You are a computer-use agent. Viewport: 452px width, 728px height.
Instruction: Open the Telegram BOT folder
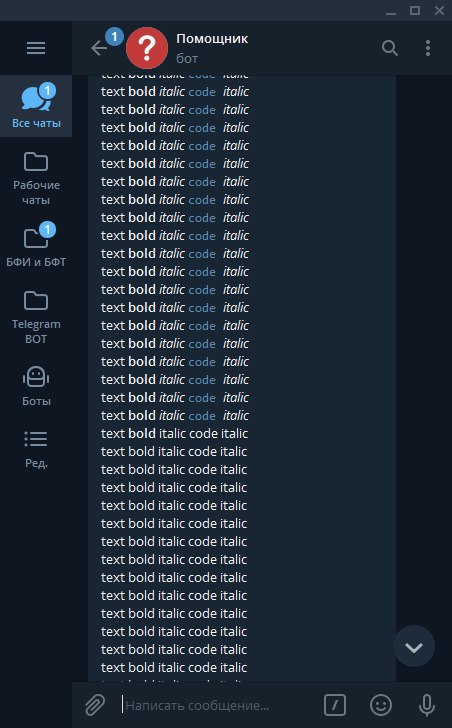(36, 318)
